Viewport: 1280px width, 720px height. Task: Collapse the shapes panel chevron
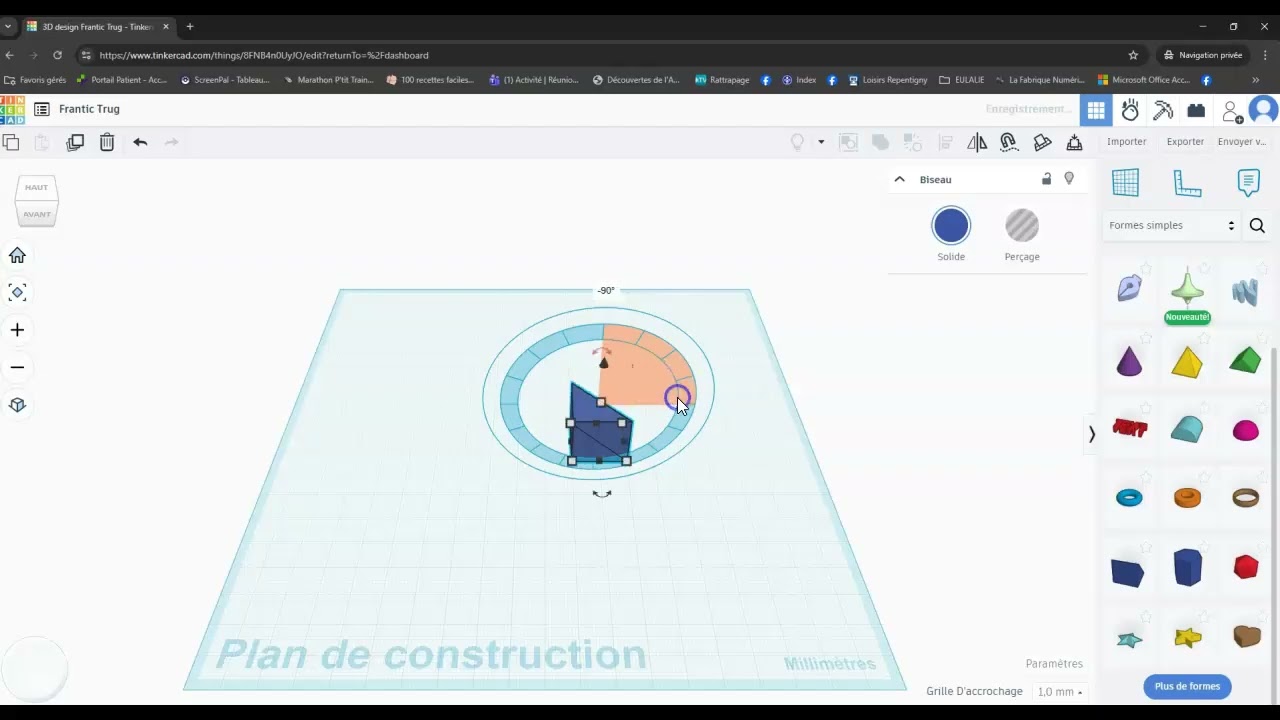point(1092,434)
